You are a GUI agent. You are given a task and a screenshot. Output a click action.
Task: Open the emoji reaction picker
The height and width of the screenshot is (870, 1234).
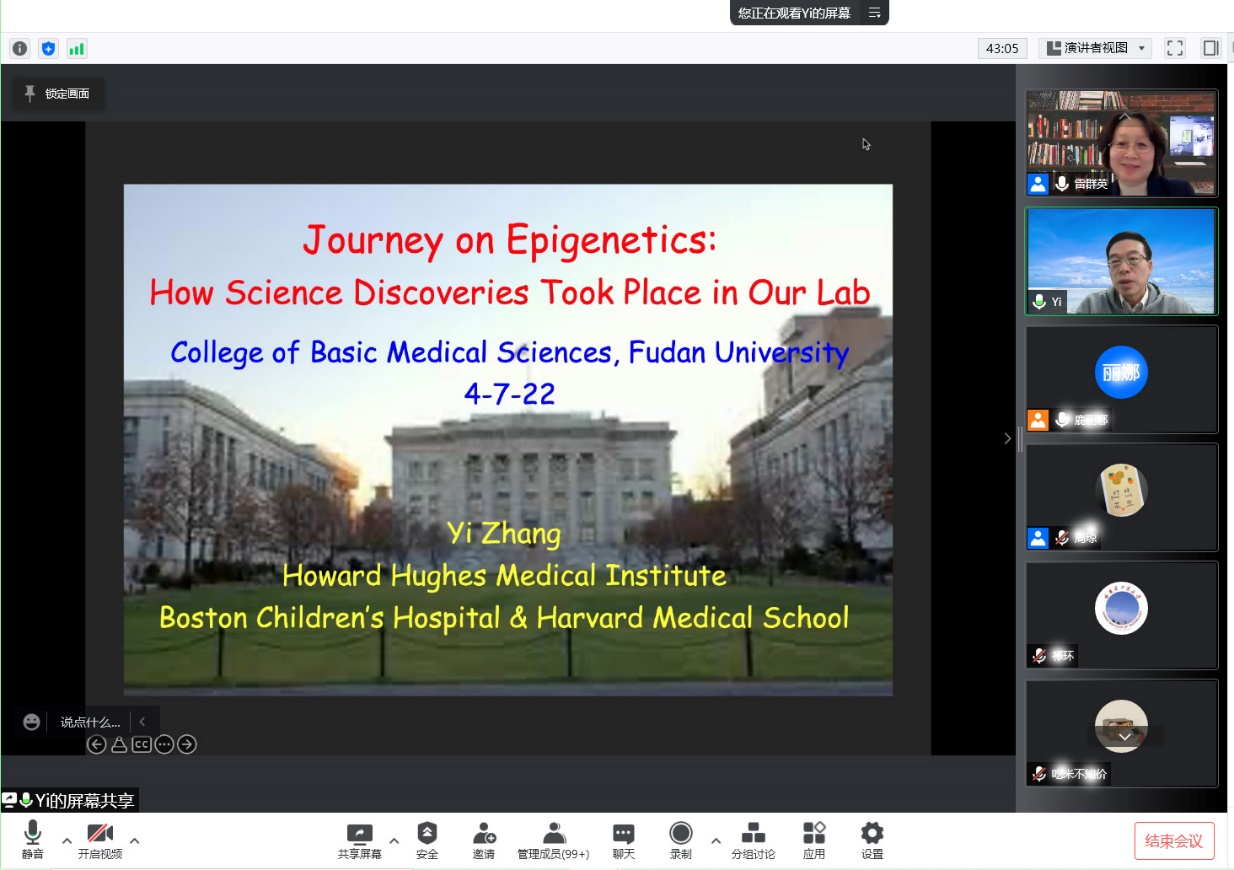31,721
